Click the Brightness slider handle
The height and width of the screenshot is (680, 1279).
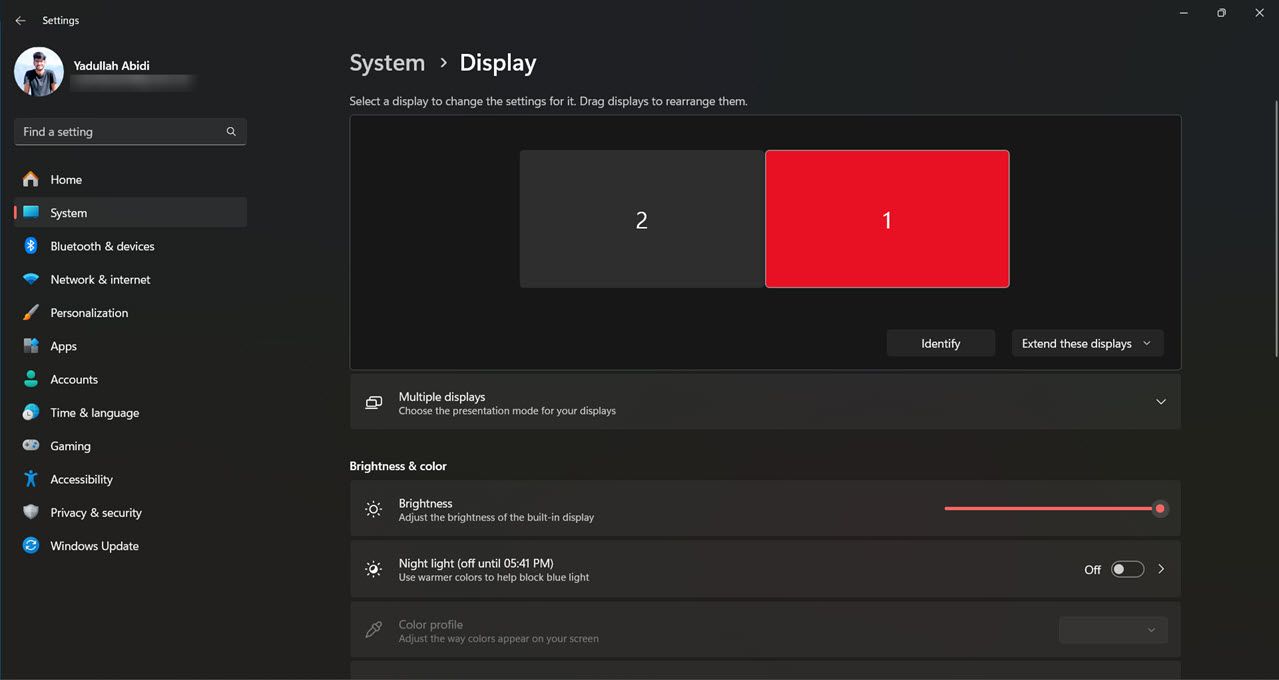1159,508
